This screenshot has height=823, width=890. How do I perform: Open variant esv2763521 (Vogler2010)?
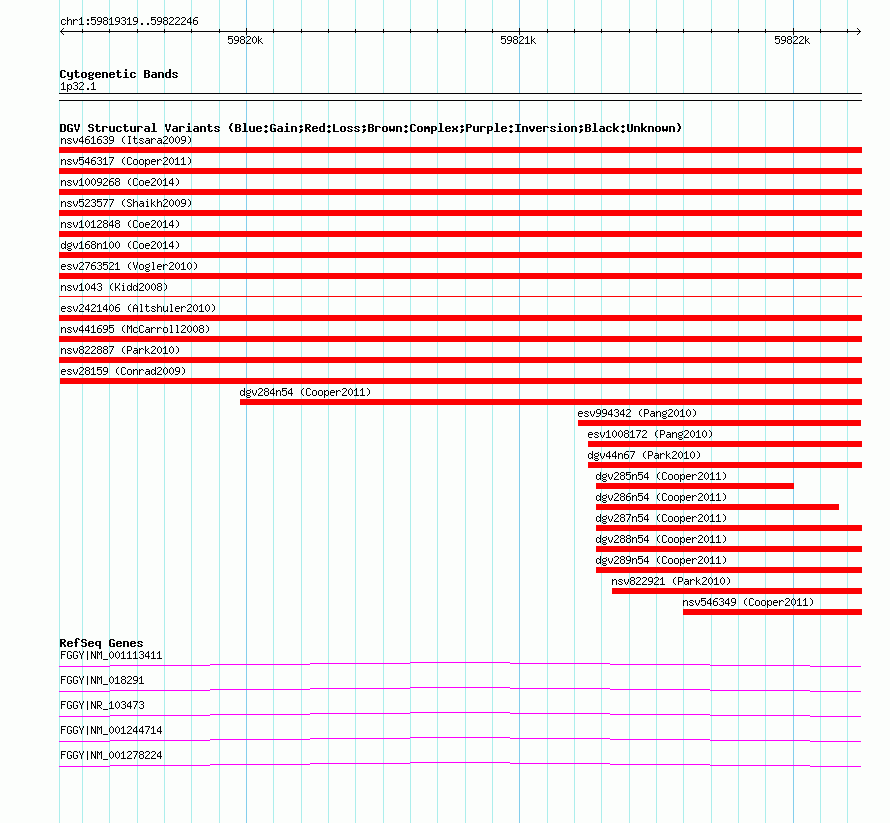click(129, 266)
